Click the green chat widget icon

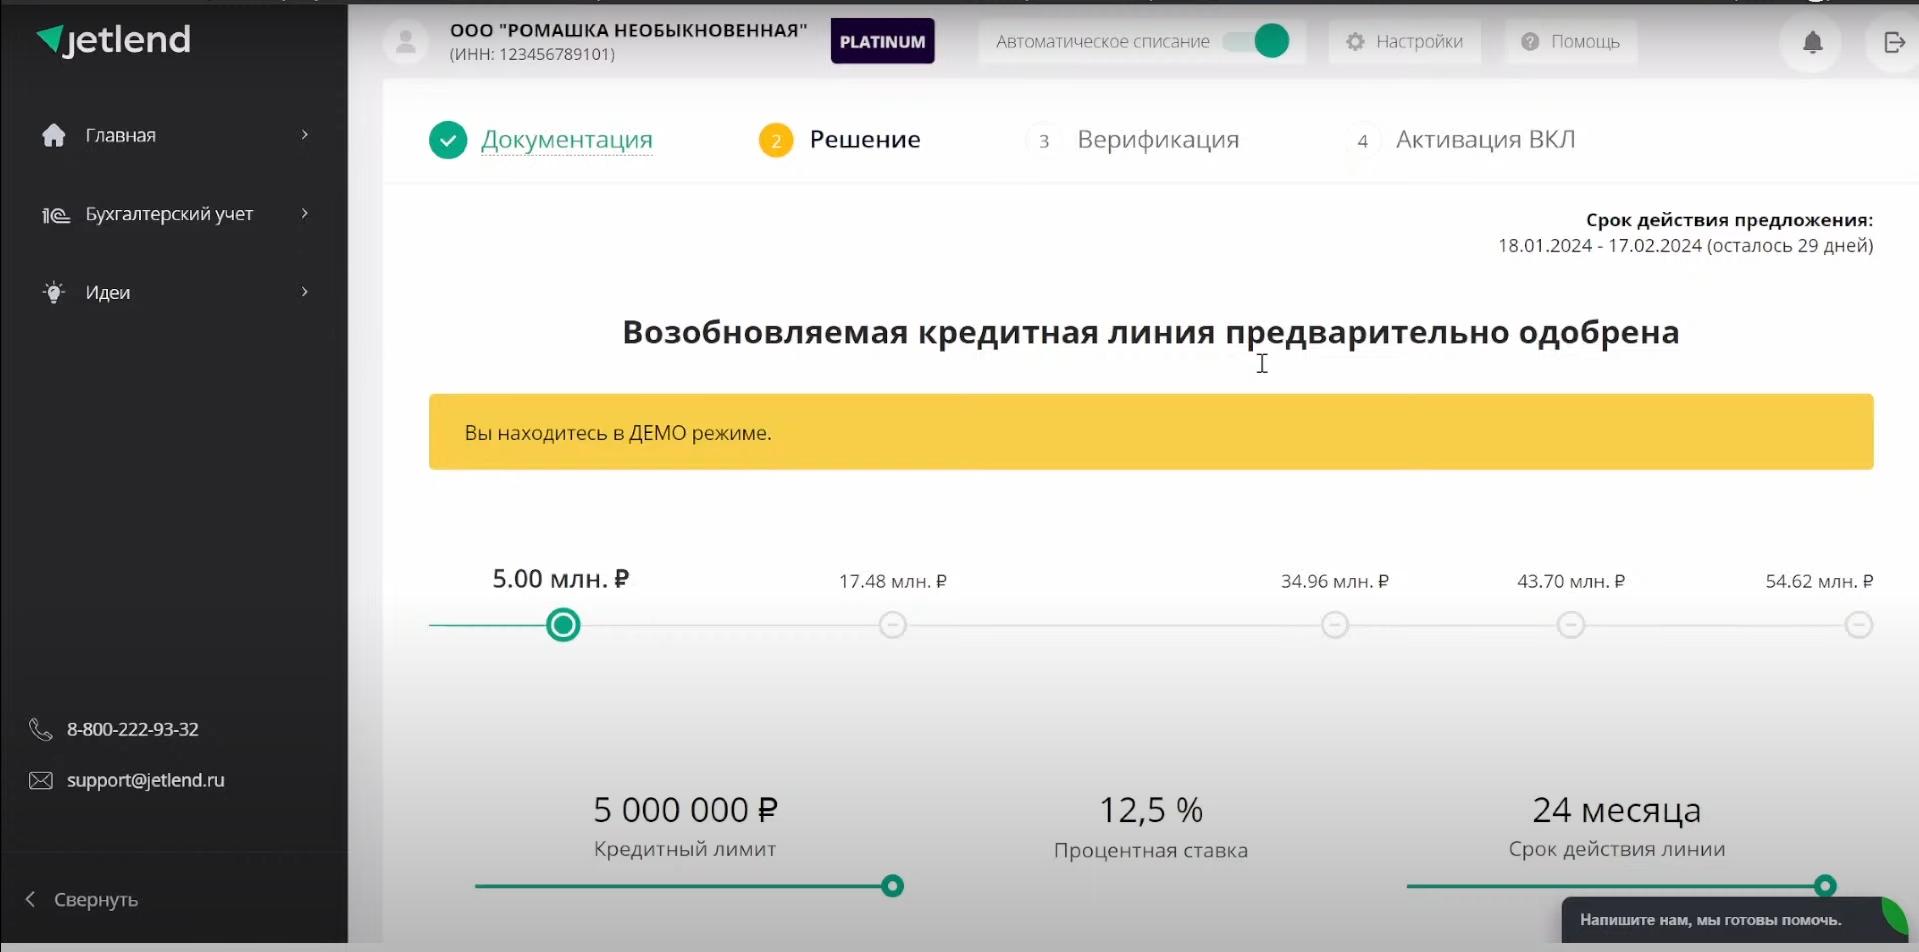1894,915
